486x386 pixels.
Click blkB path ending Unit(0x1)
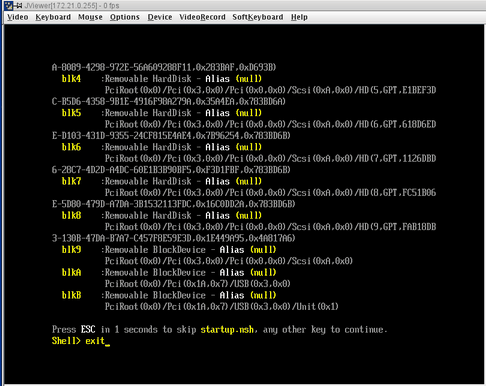click(222, 307)
